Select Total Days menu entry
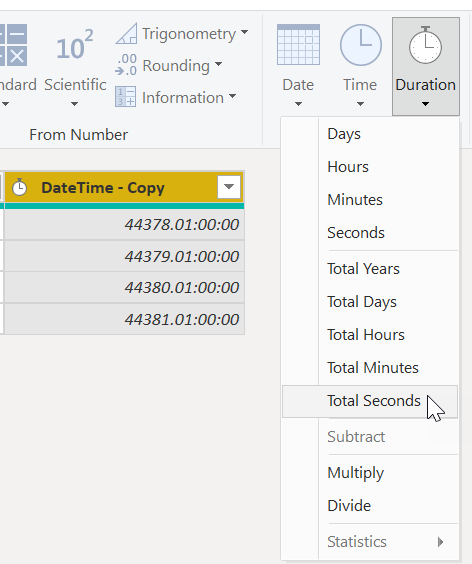Viewport: 472px width, 564px height. (x=370, y=302)
